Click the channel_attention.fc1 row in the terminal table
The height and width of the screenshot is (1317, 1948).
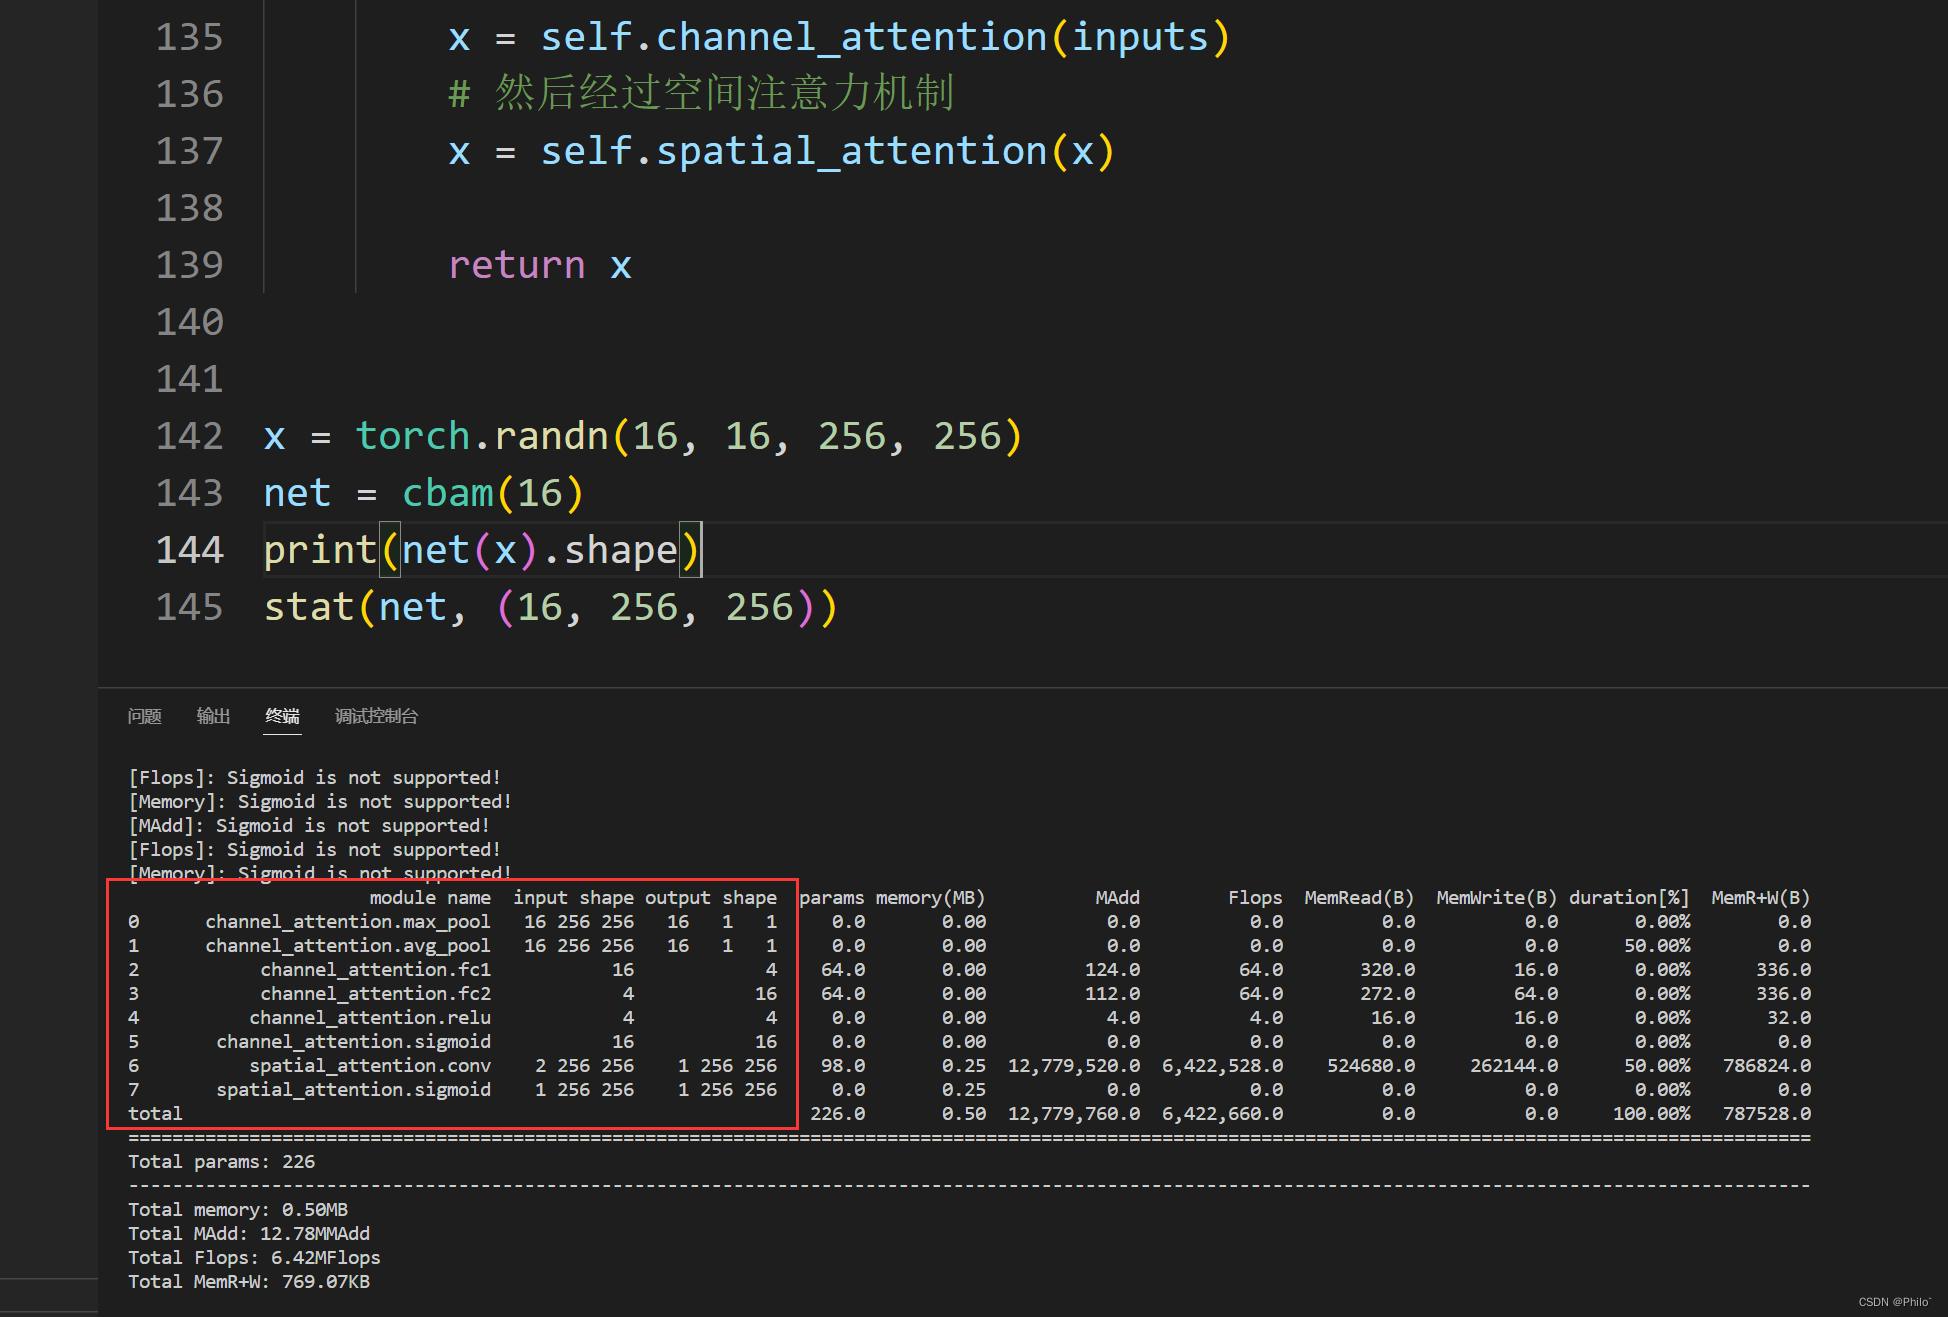click(375, 969)
